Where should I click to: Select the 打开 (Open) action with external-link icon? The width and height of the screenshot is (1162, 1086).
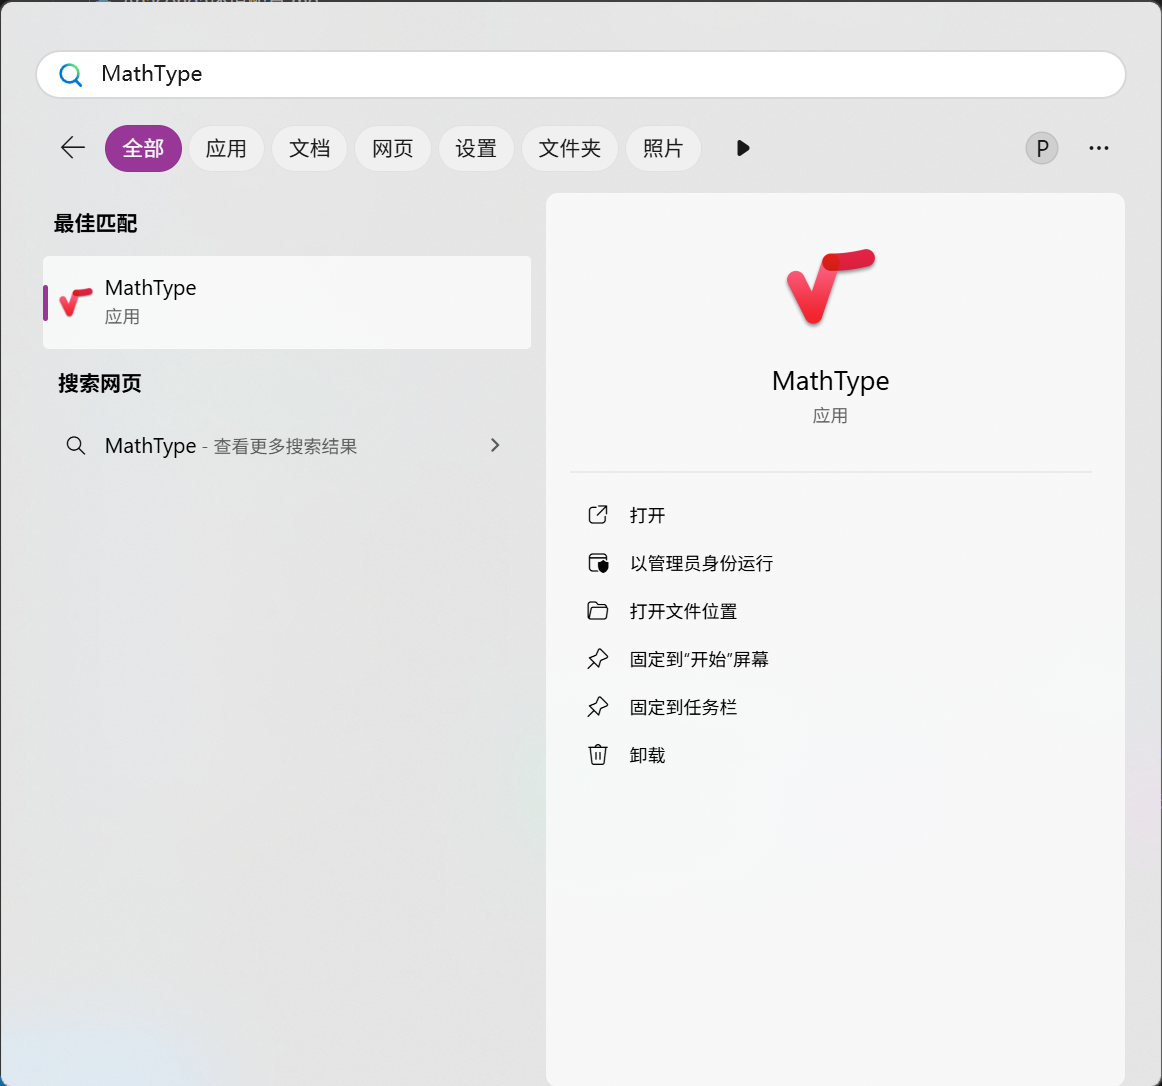[x=649, y=515]
